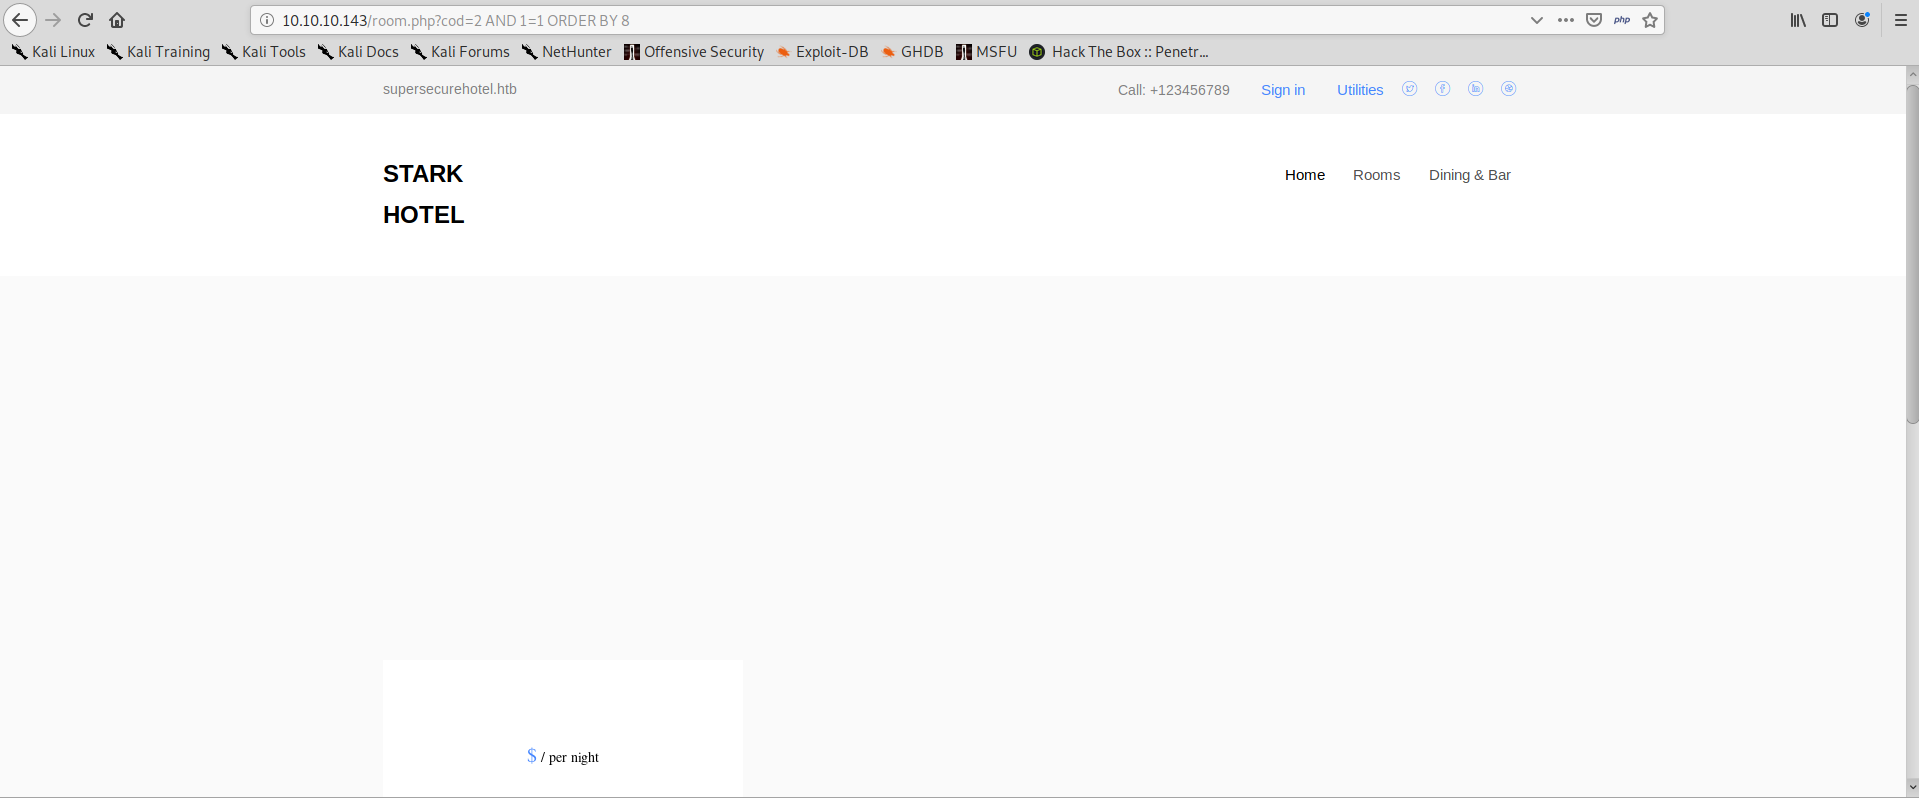The width and height of the screenshot is (1919, 798).
Task: Open the hotel's Twitter icon
Action: click(1410, 89)
